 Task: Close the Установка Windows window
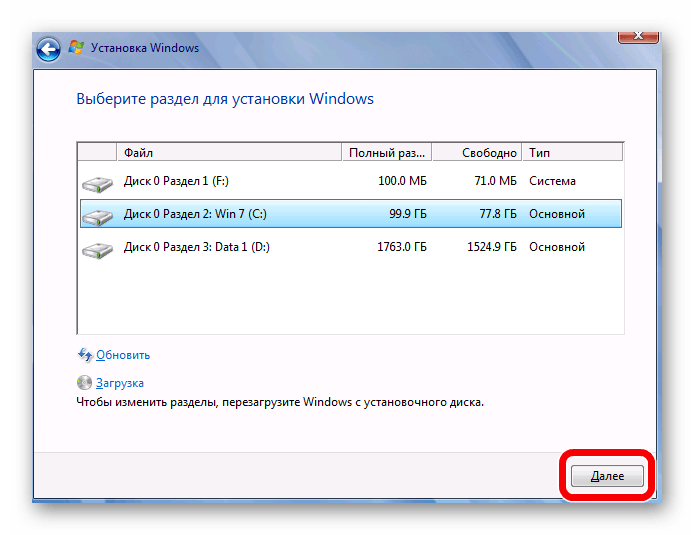coord(638,37)
